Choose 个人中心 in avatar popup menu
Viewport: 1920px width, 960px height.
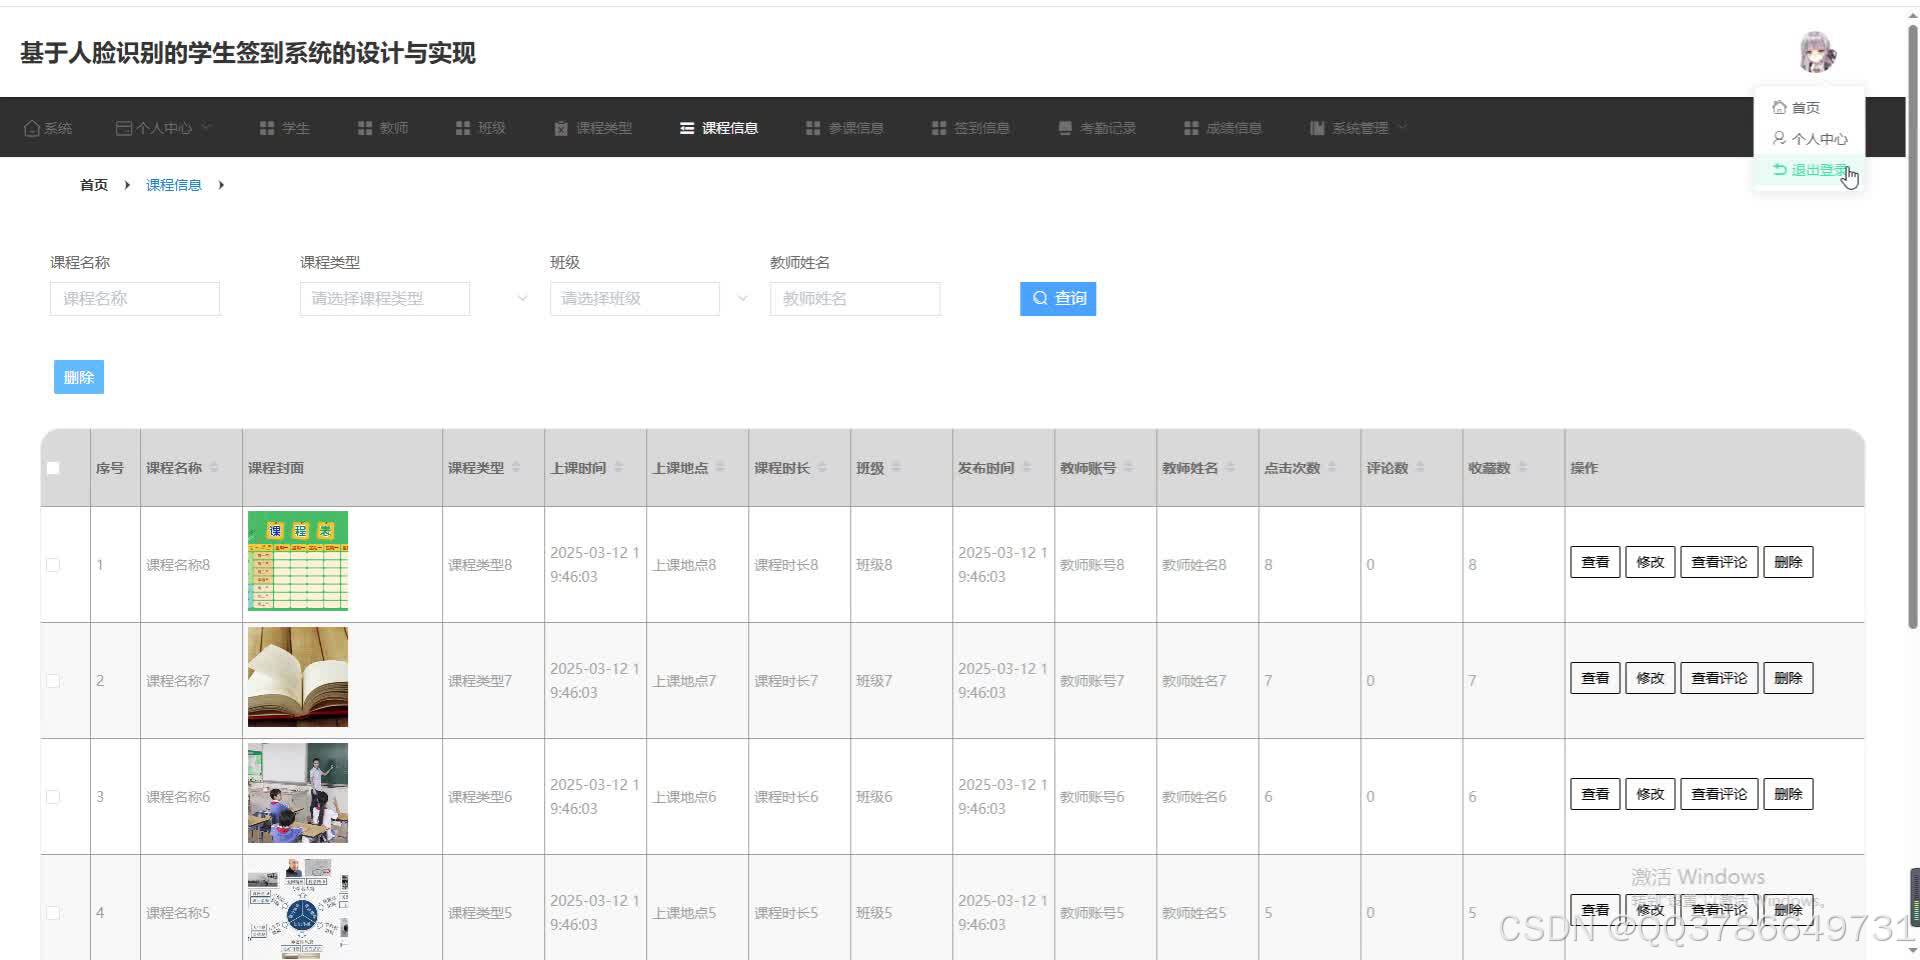(x=1809, y=138)
